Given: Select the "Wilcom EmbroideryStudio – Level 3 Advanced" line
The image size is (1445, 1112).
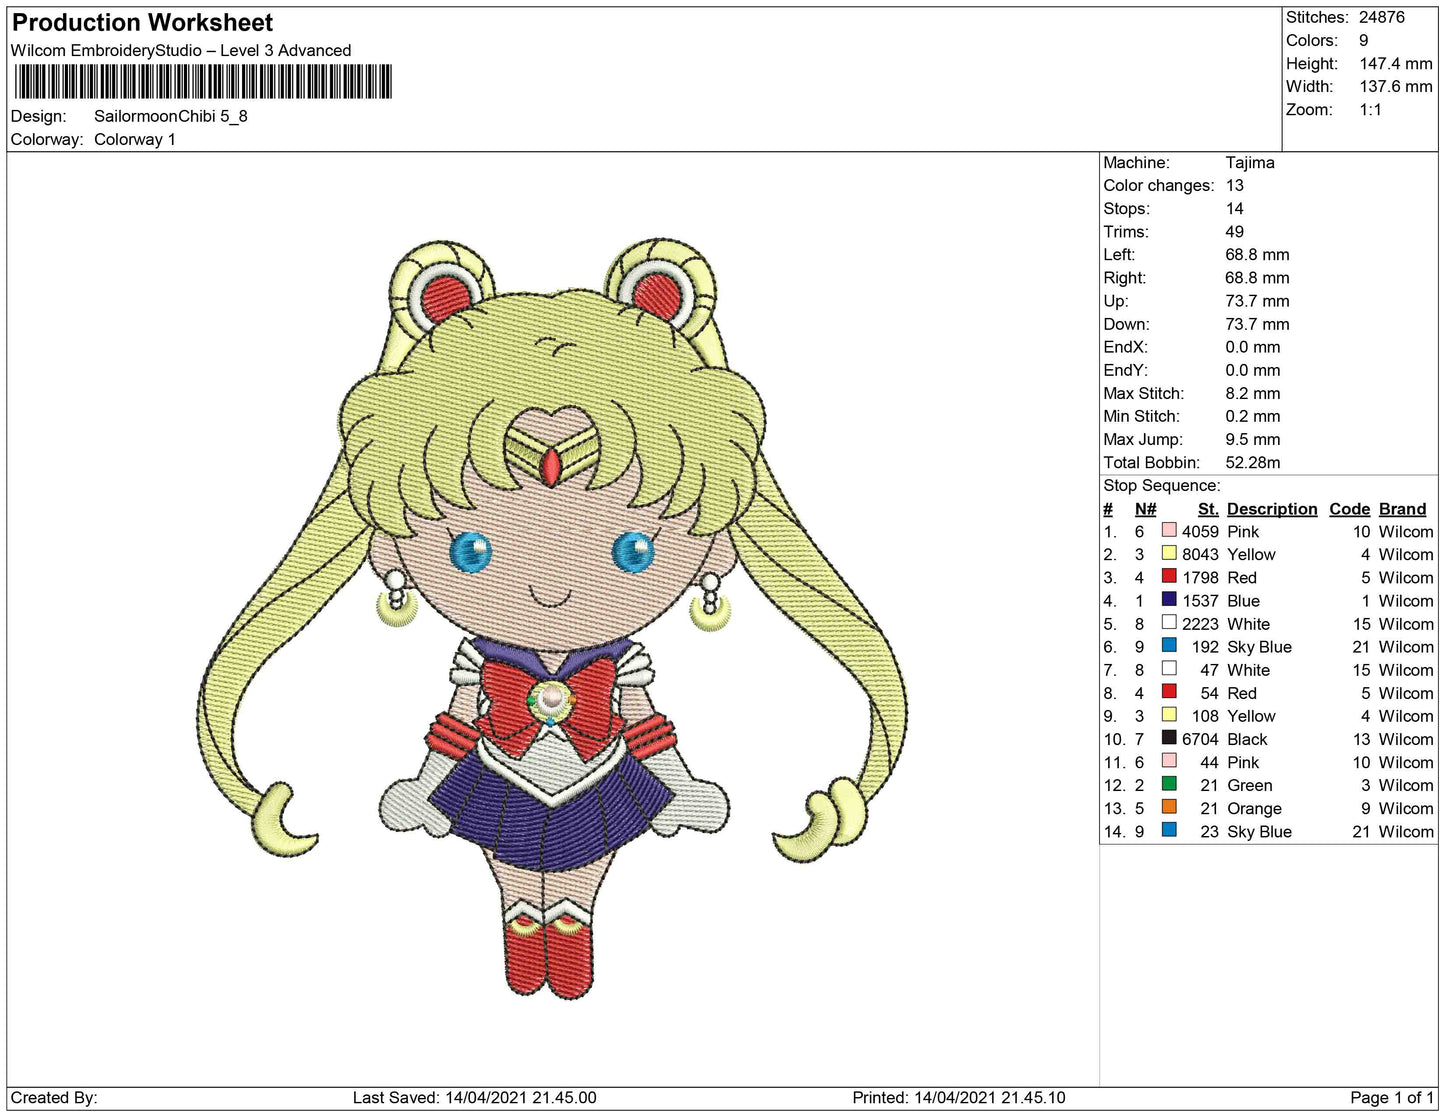Looking at the screenshot, I should click(181, 50).
